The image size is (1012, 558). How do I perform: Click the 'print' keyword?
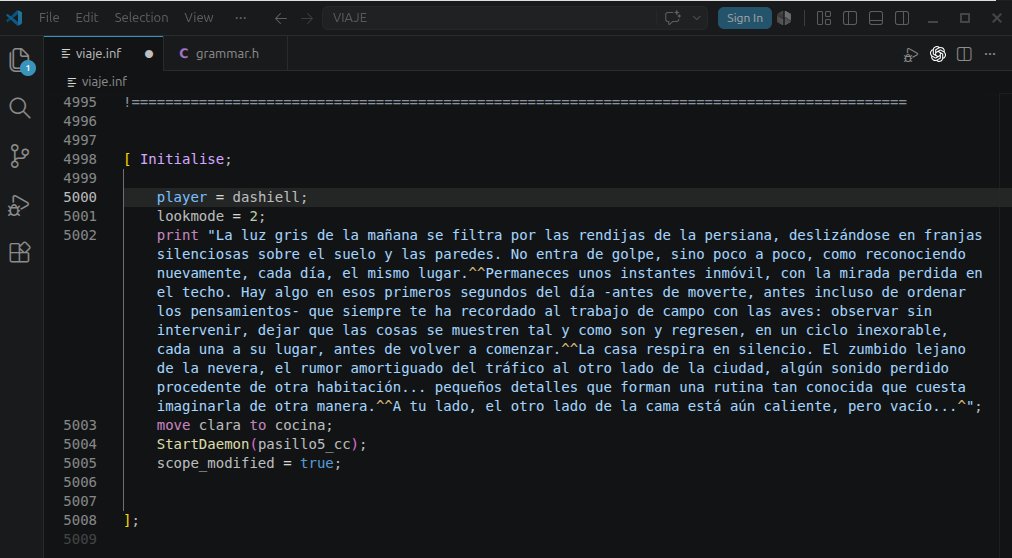[177, 235]
